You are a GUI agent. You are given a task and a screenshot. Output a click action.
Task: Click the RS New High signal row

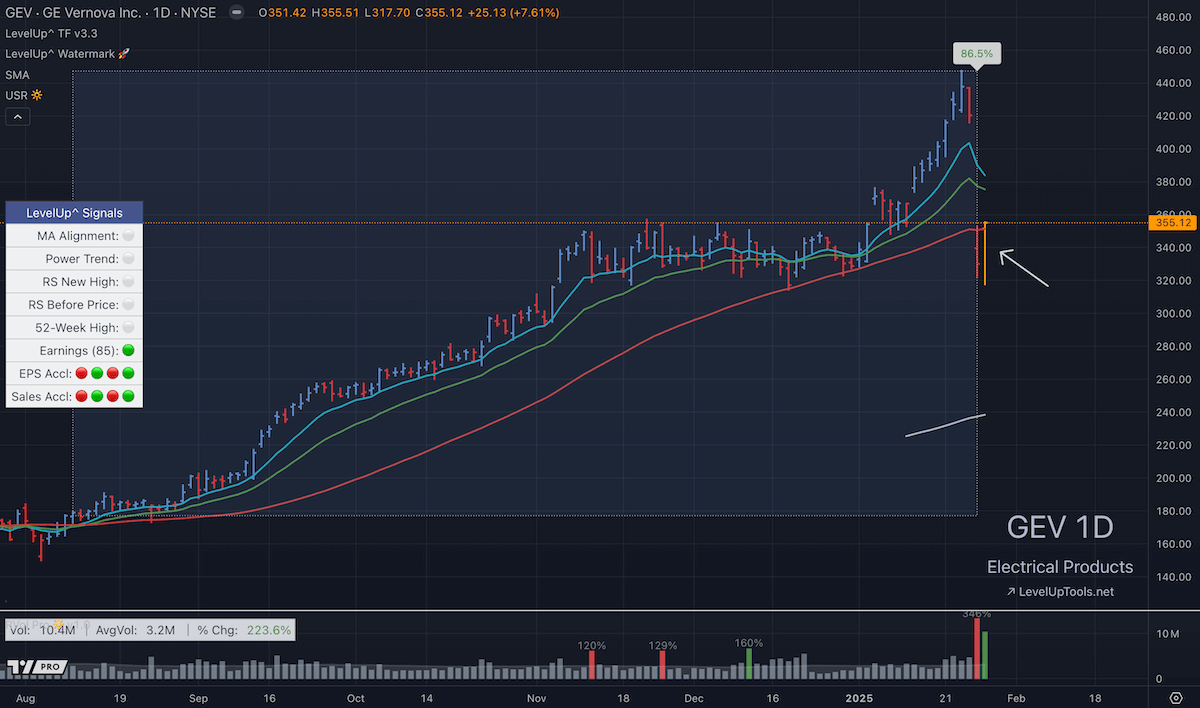pos(74,281)
